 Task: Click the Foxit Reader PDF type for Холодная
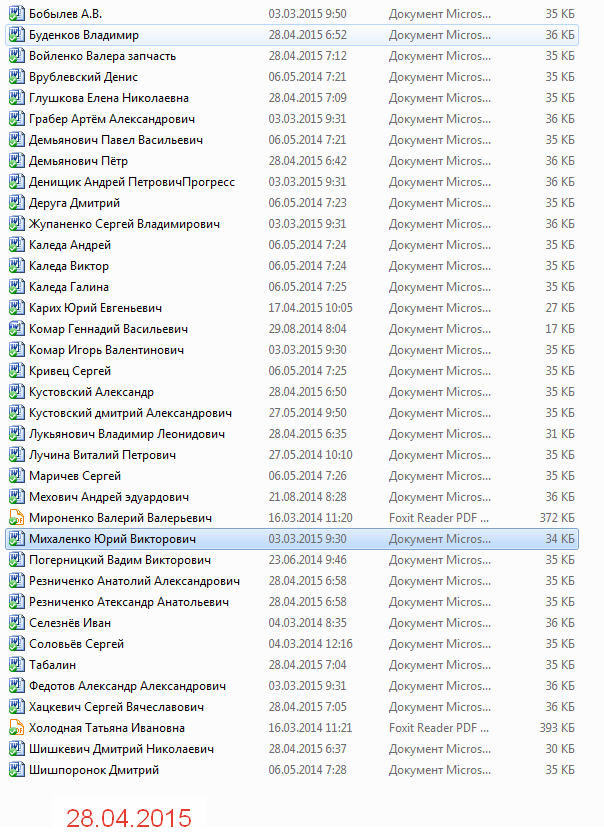tap(440, 728)
